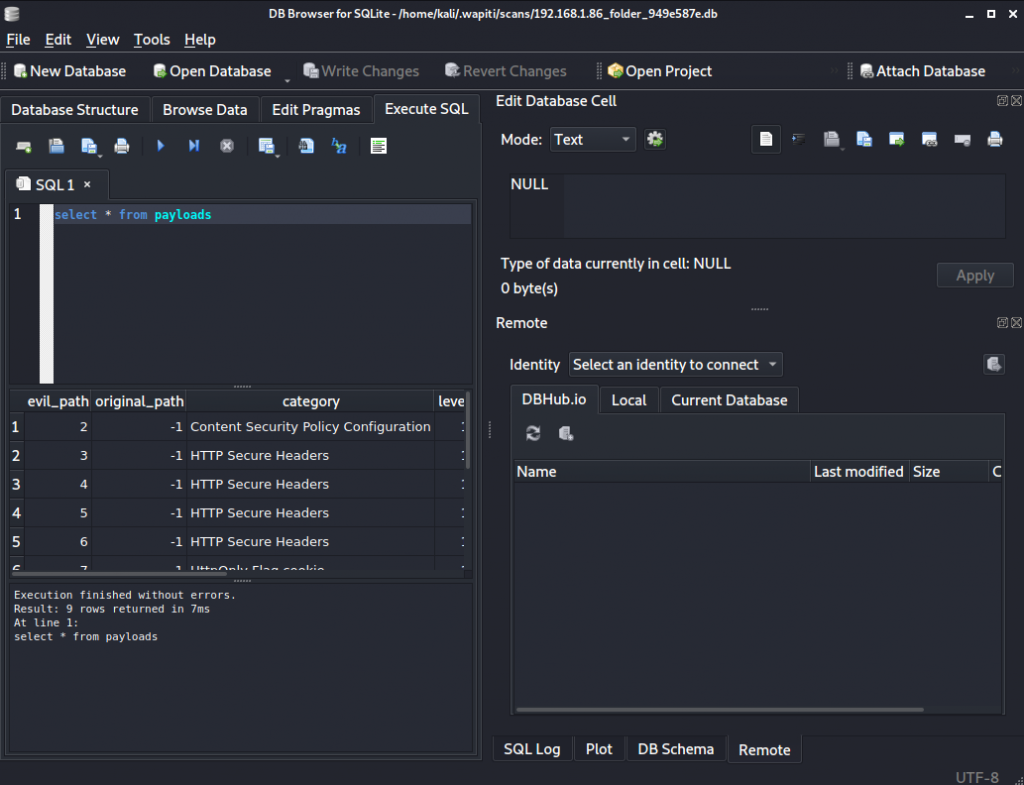Refresh the DBHub.io remote list
The height and width of the screenshot is (785, 1024).
[534, 434]
